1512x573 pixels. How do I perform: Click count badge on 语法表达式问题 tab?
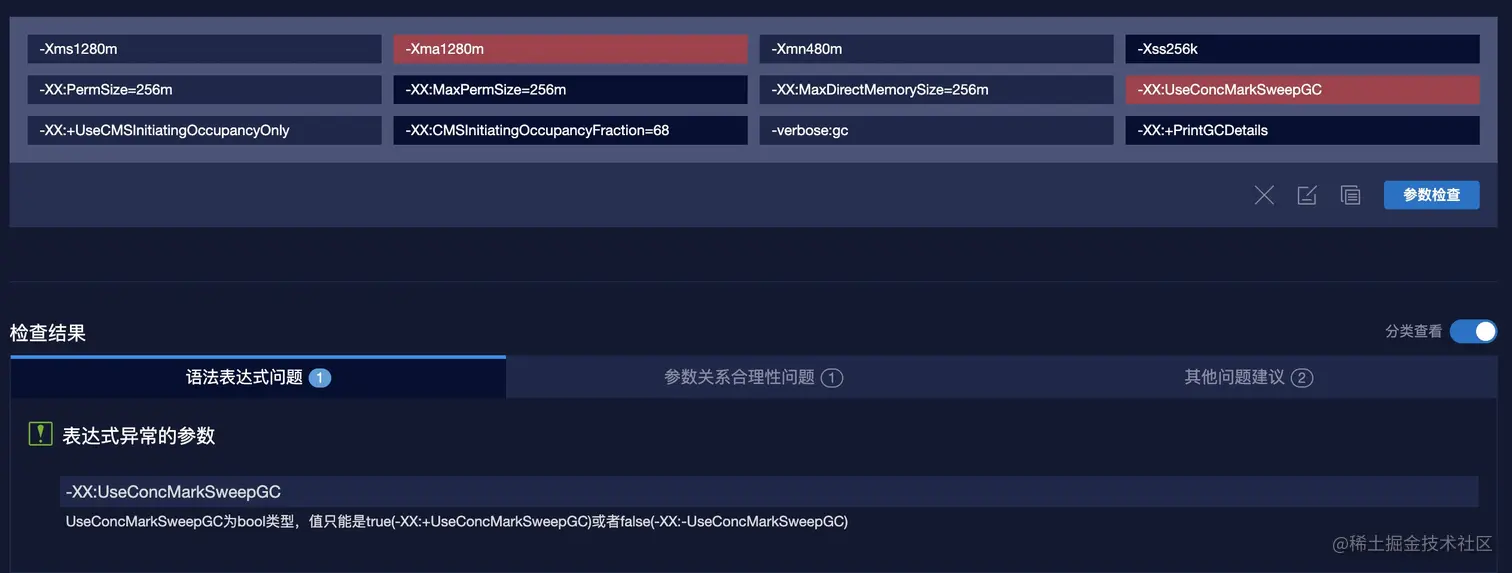tap(320, 378)
